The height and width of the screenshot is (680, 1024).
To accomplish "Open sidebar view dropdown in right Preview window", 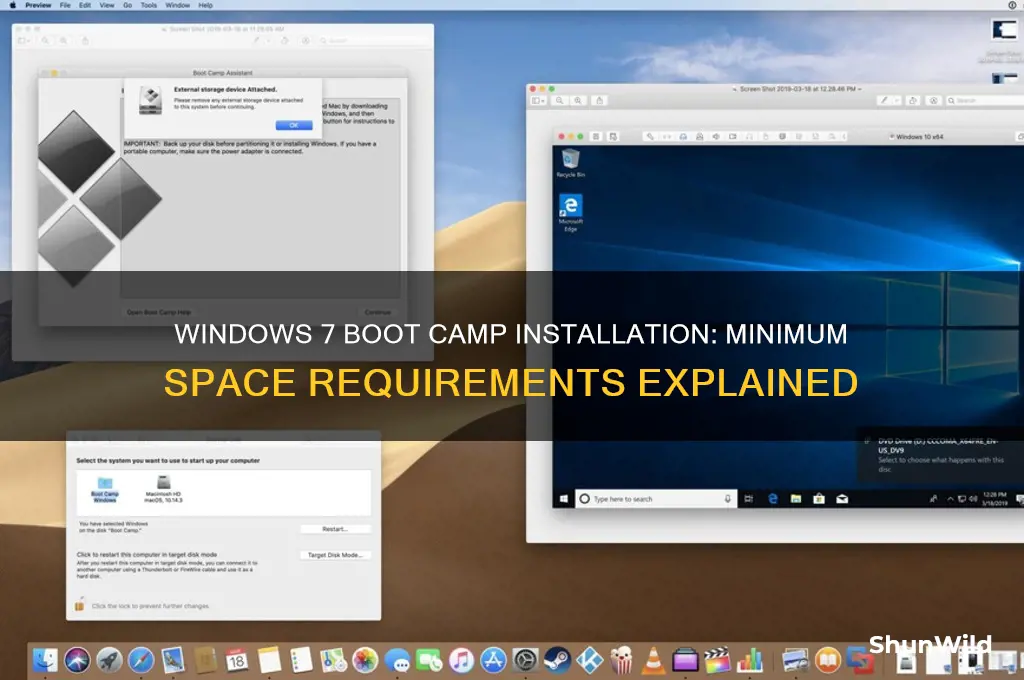I will [539, 101].
